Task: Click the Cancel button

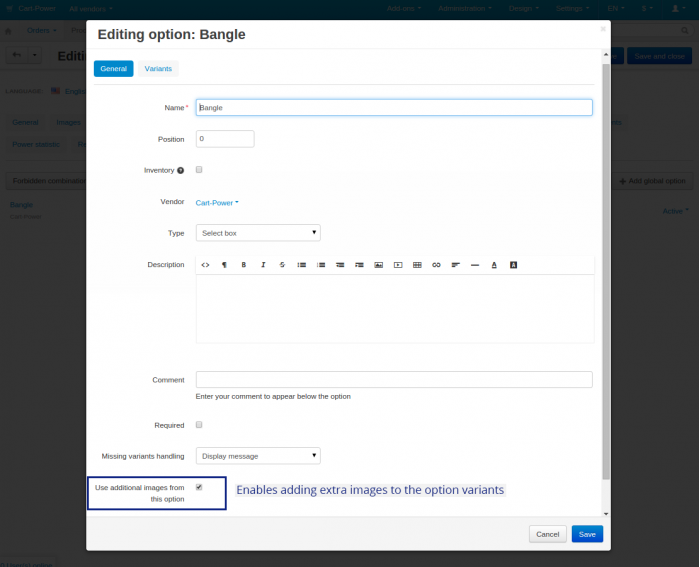Action: pos(548,534)
